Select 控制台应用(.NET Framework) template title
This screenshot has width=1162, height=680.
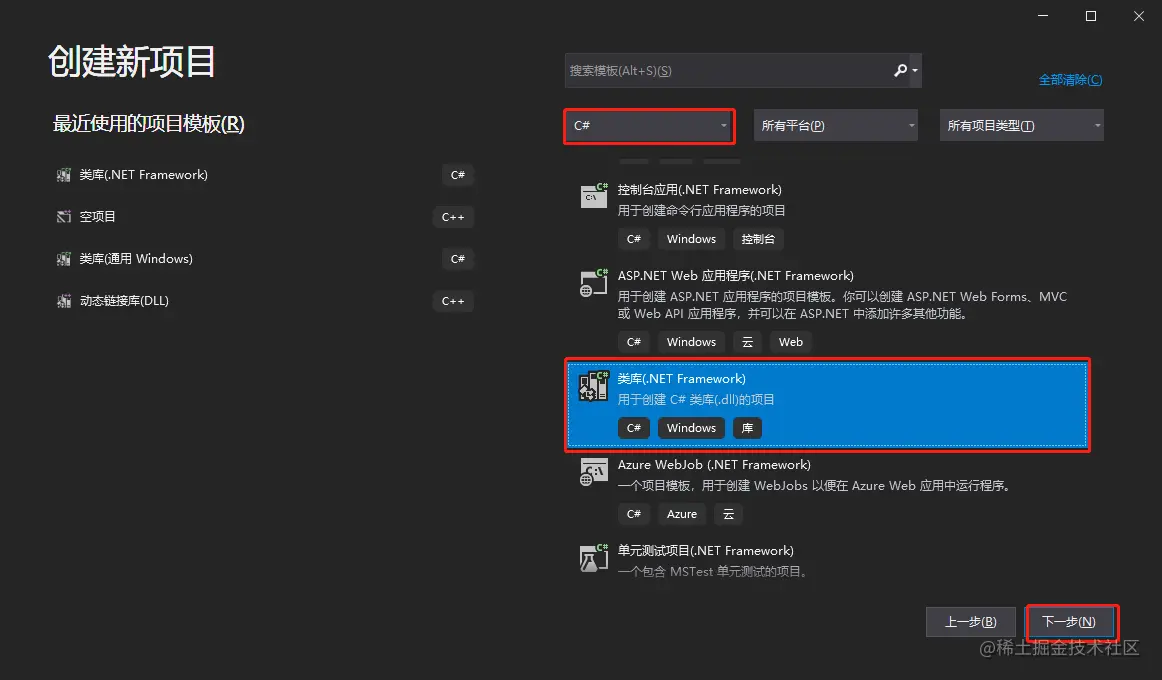click(700, 190)
